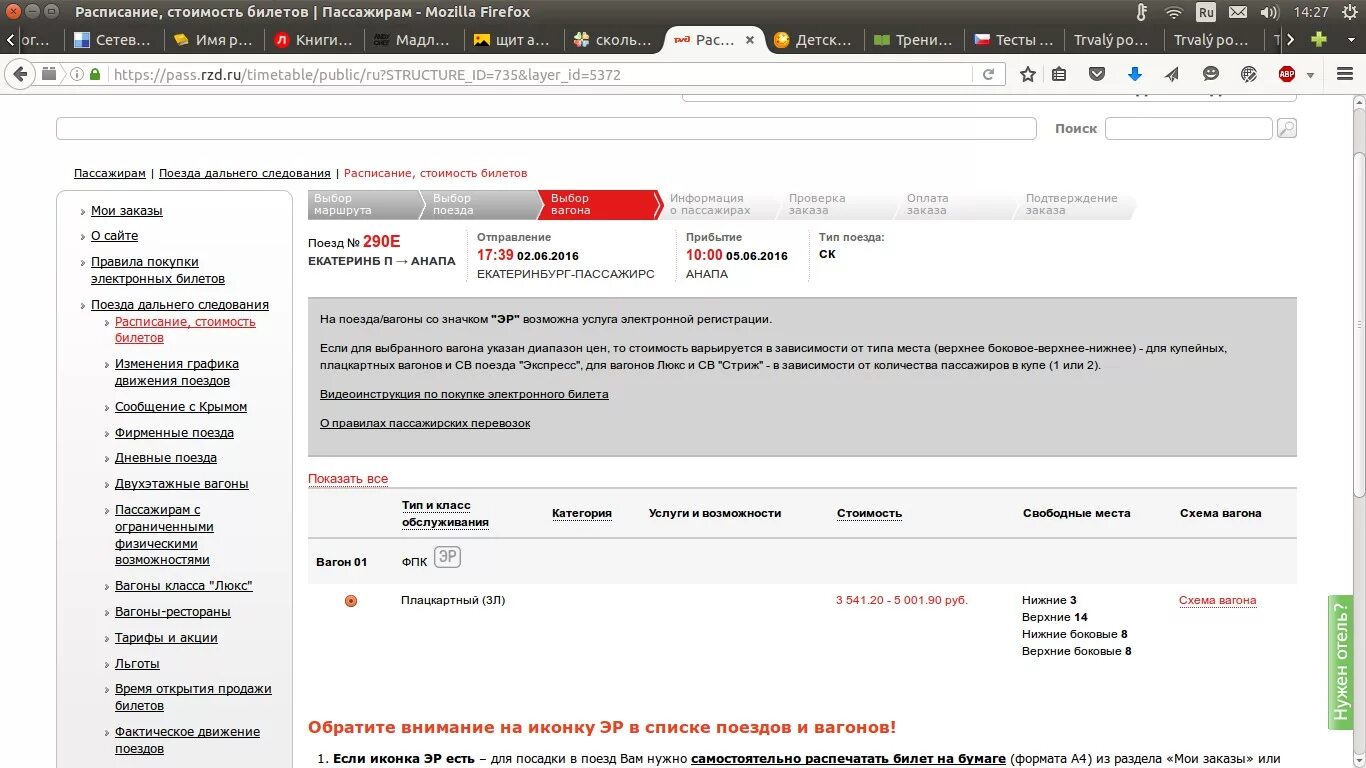Open the Wi-Fi network indicator
The image size is (1366, 768).
(x=1174, y=12)
